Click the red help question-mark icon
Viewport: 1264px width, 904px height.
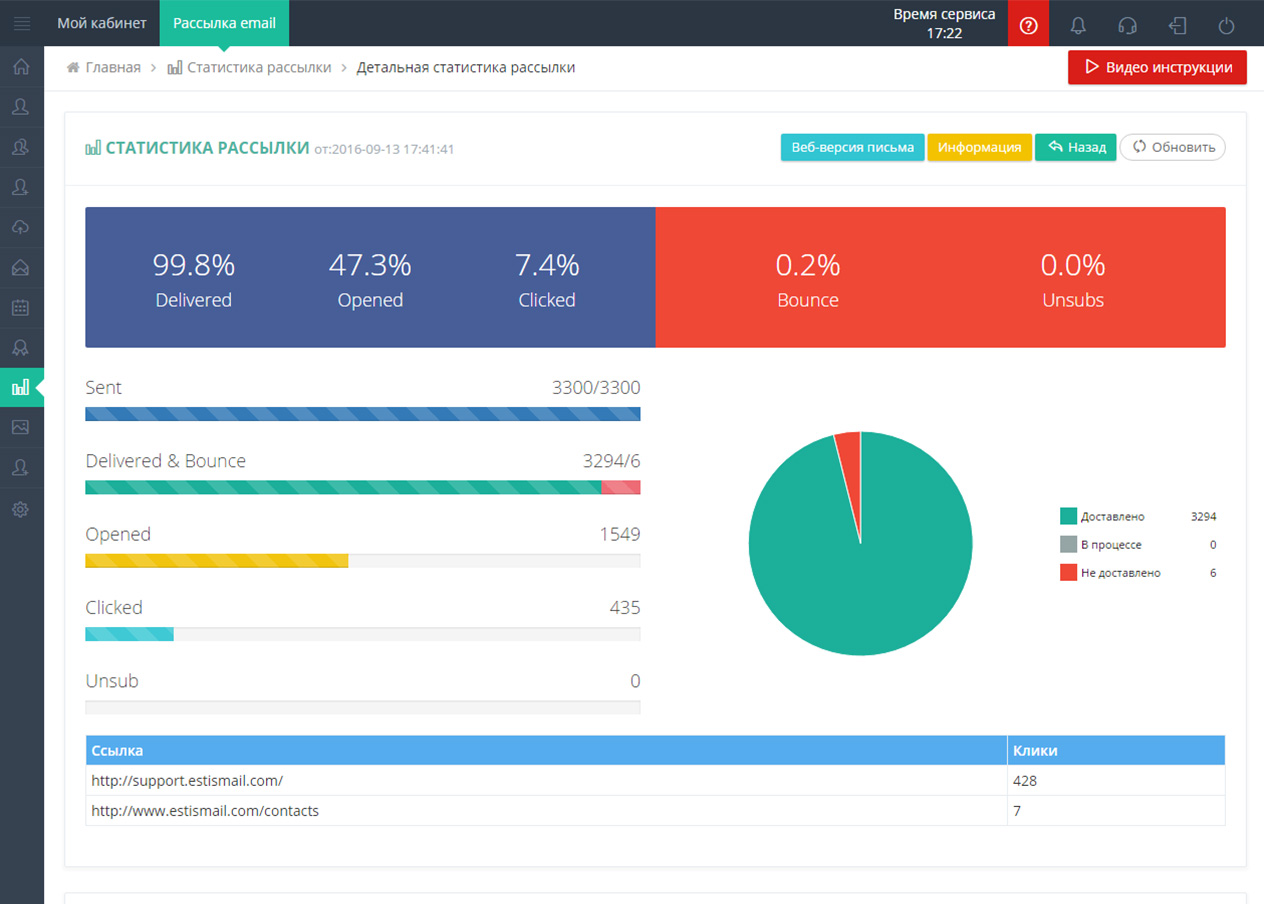1028,25
